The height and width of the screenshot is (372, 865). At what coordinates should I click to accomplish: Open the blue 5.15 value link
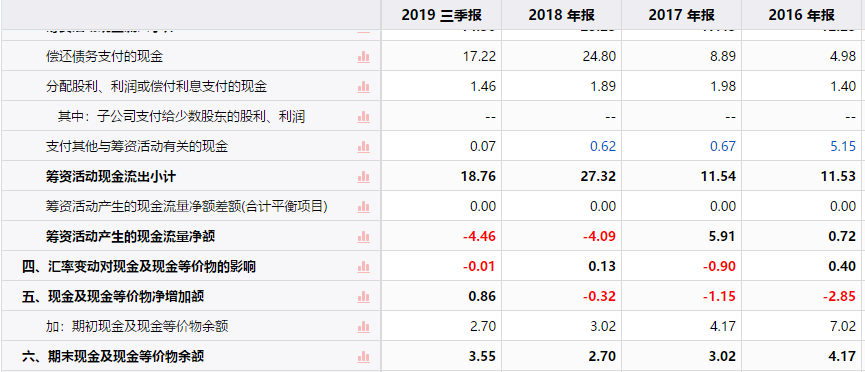click(843, 147)
